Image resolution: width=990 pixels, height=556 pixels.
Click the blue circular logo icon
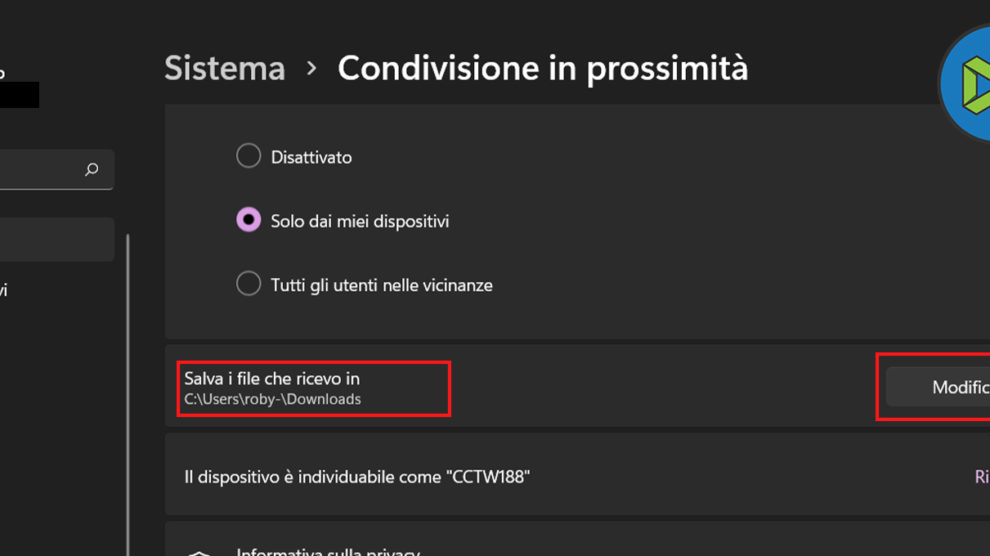click(967, 86)
